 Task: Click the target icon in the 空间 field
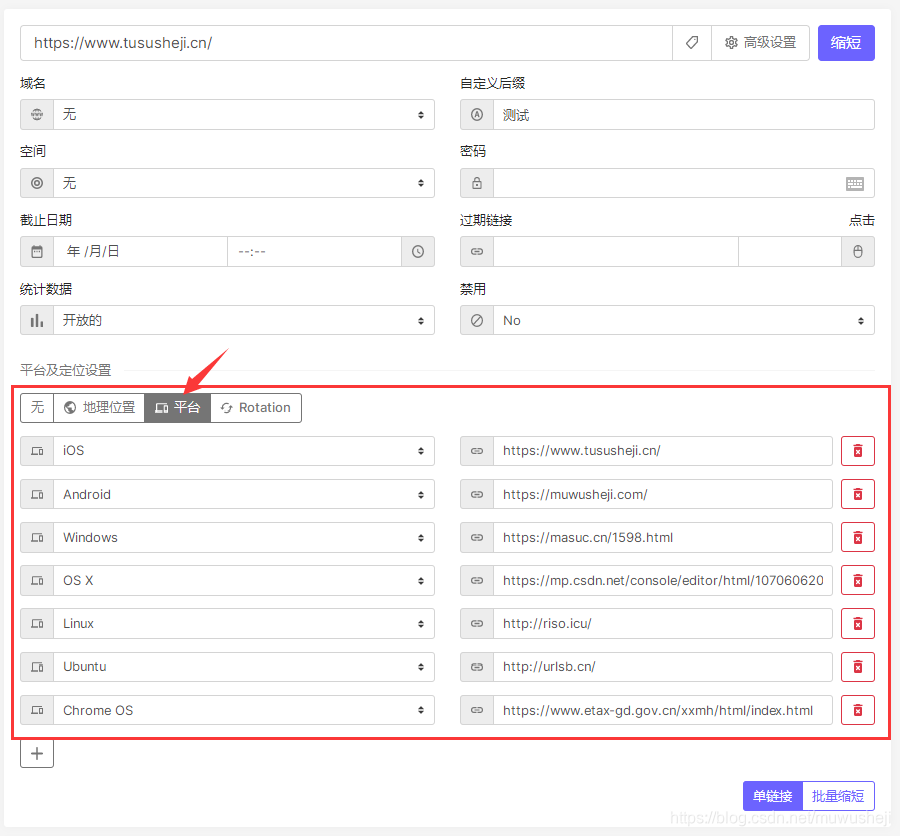point(37,183)
